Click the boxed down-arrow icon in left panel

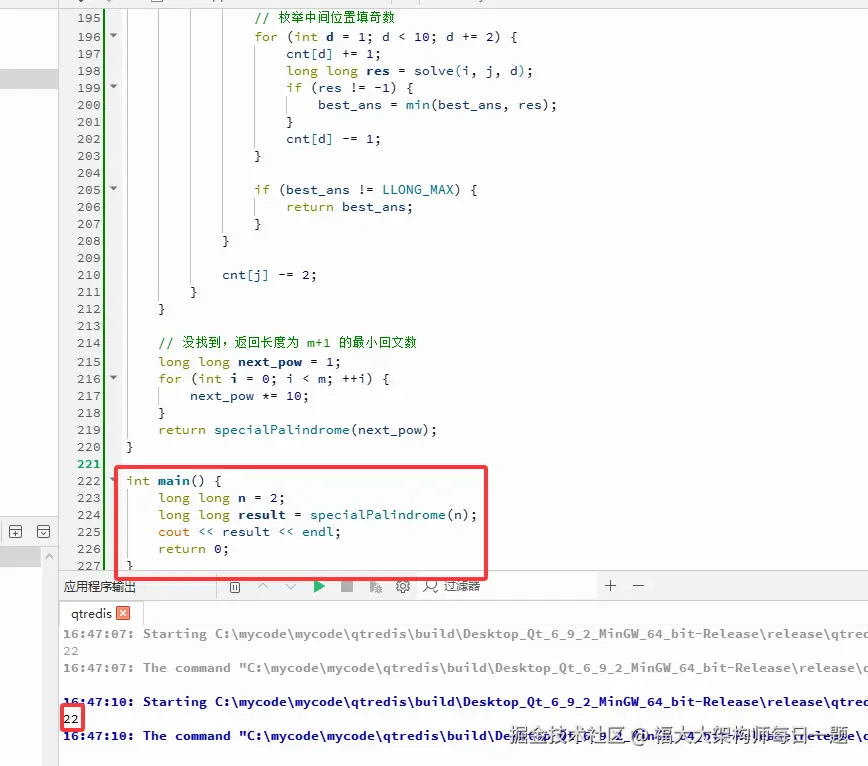pos(43,532)
